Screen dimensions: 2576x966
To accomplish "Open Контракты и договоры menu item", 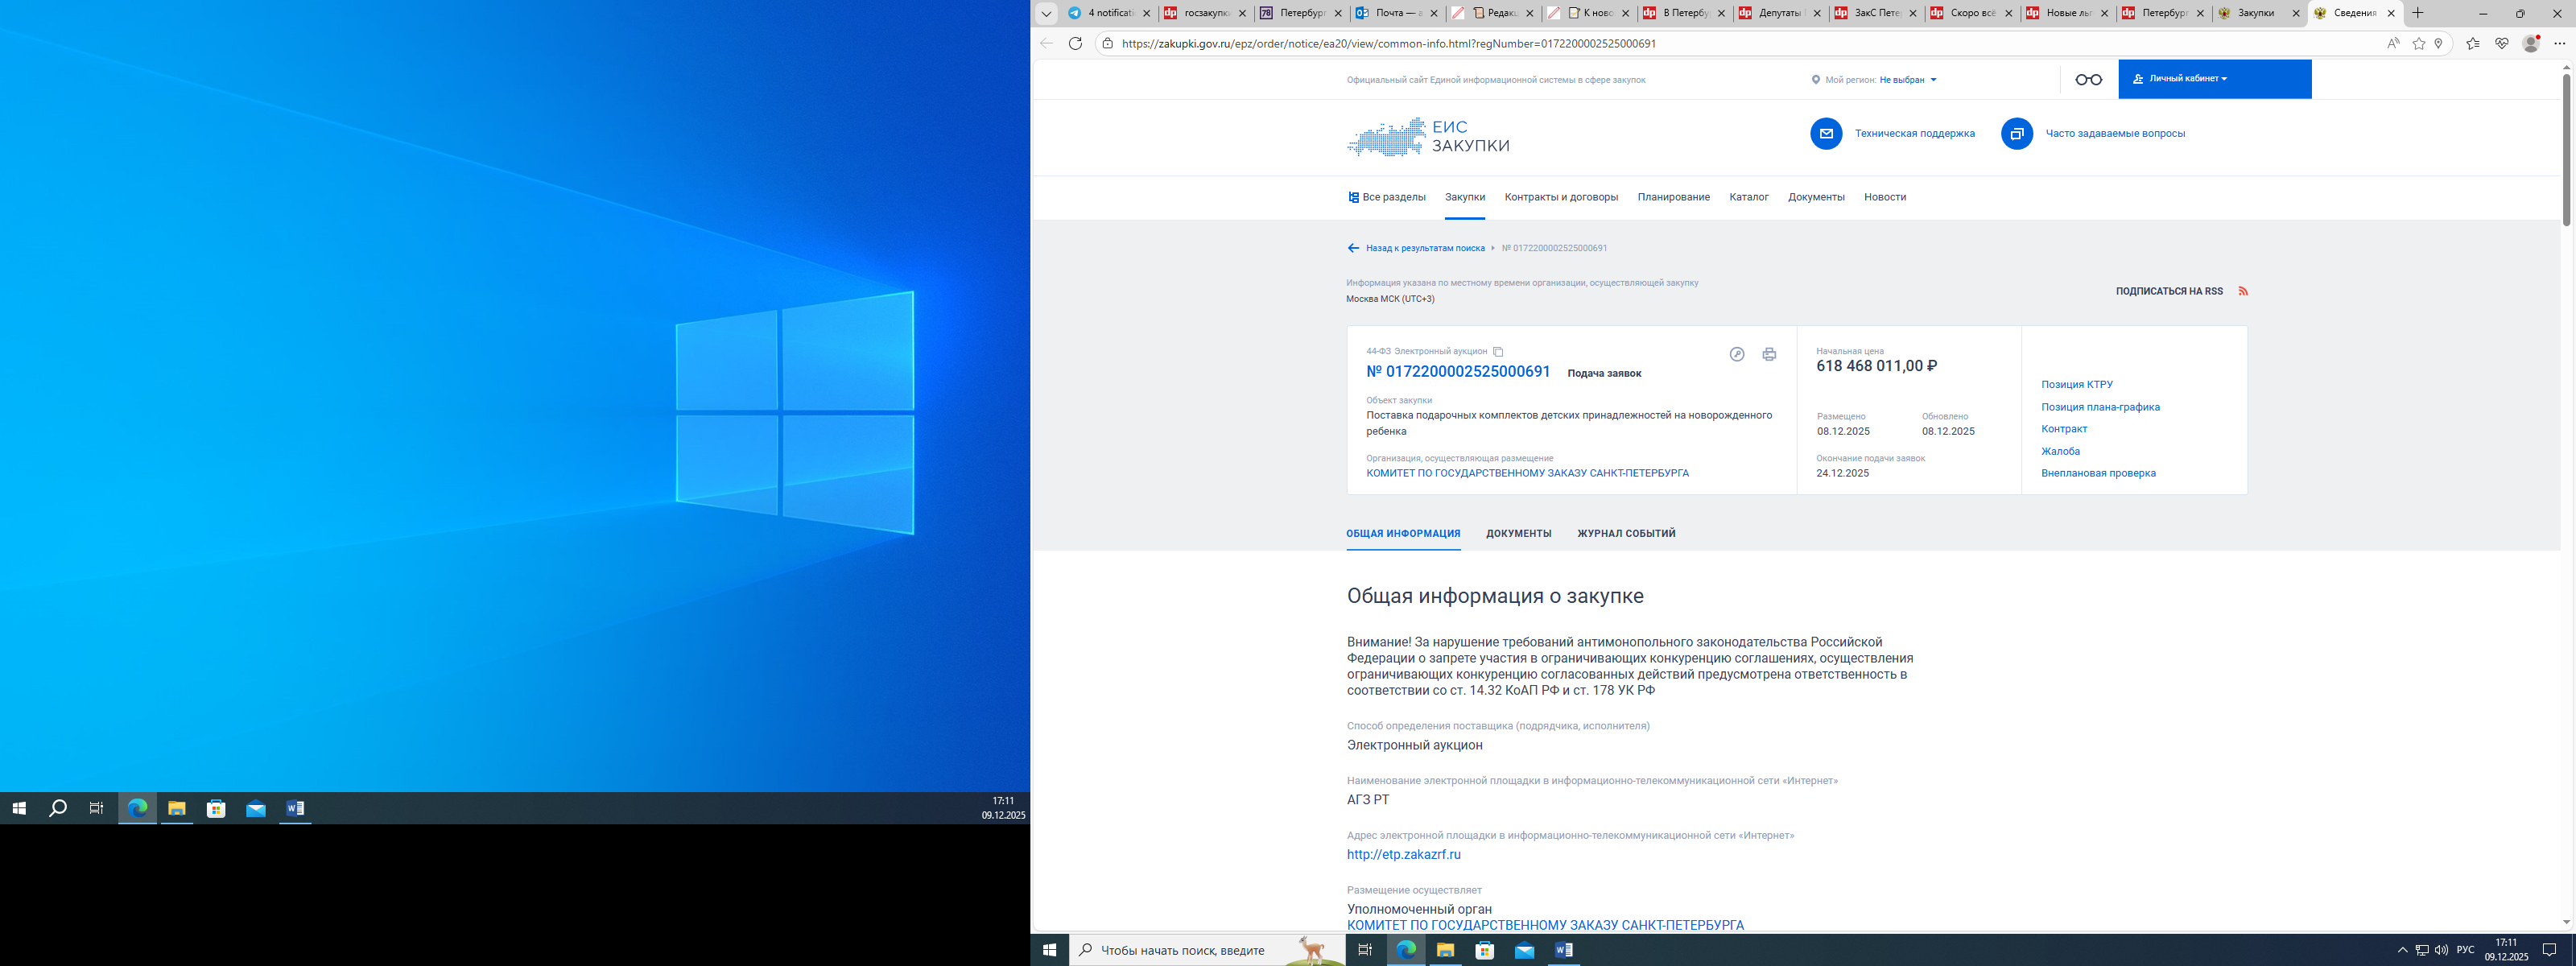I will (1560, 197).
